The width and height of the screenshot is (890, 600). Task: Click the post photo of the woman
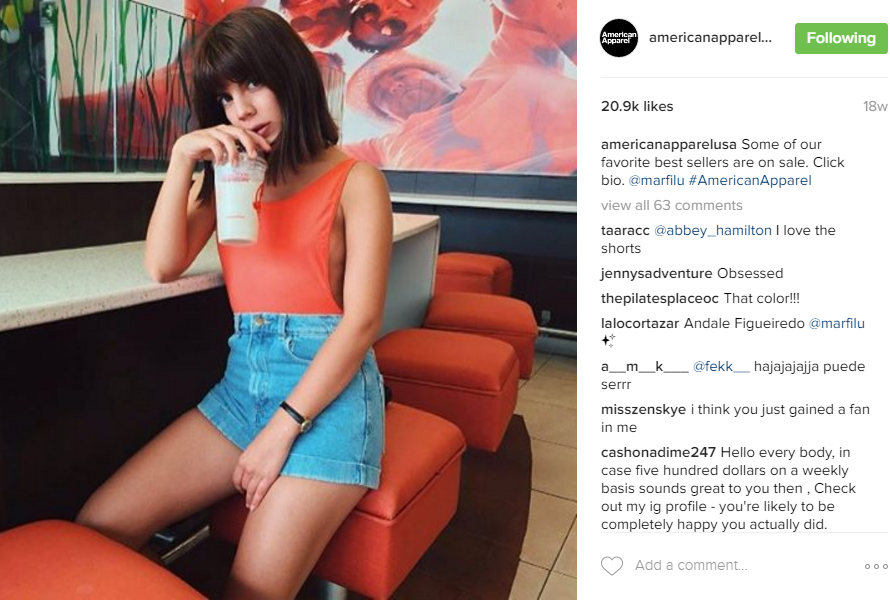[288, 300]
